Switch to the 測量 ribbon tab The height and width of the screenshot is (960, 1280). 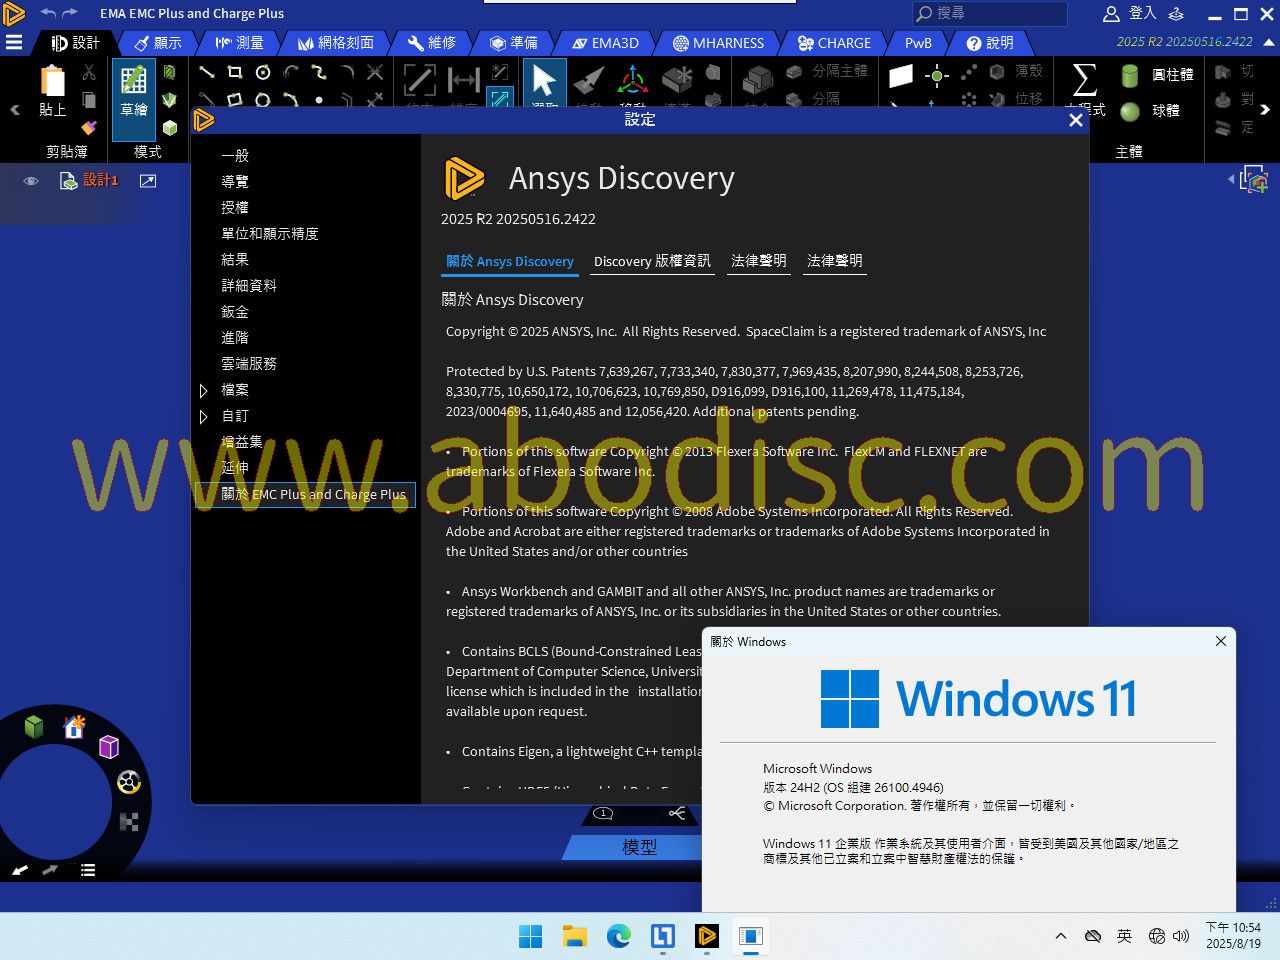tap(239, 43)
